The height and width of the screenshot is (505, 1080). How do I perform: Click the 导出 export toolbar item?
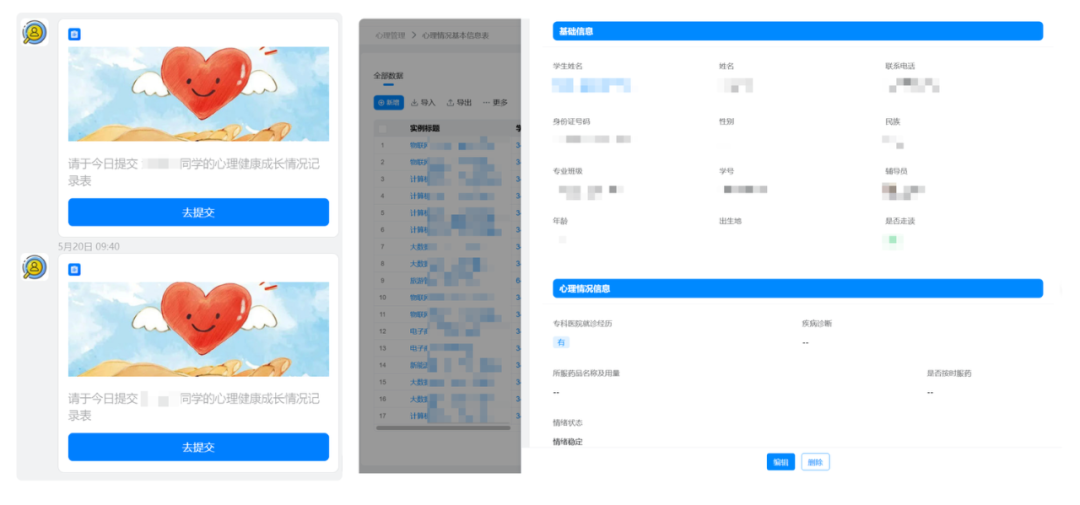(x=459, y=102)
